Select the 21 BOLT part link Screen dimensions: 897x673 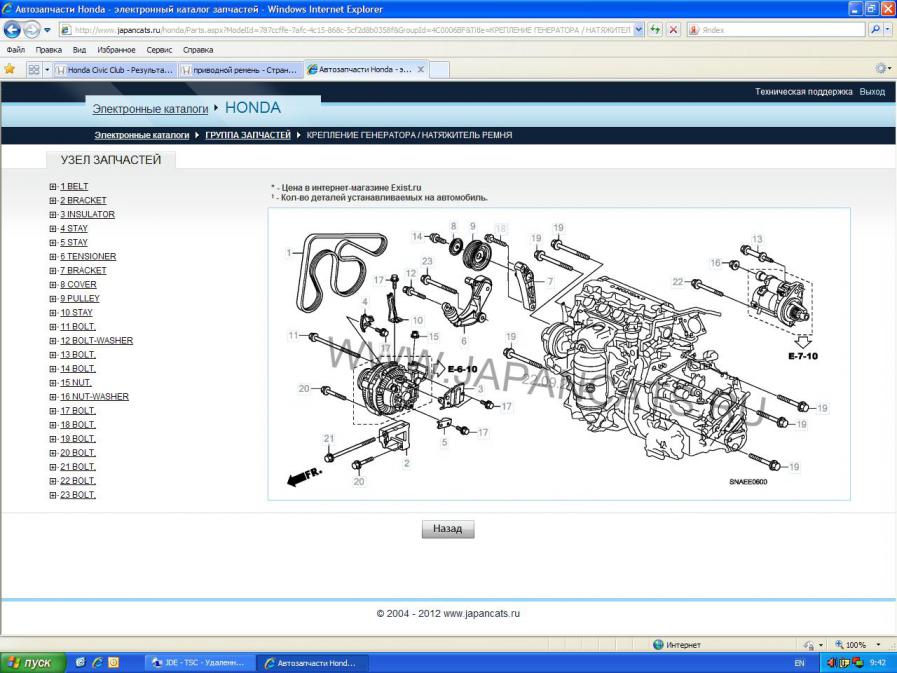click(x=78, y=467)
